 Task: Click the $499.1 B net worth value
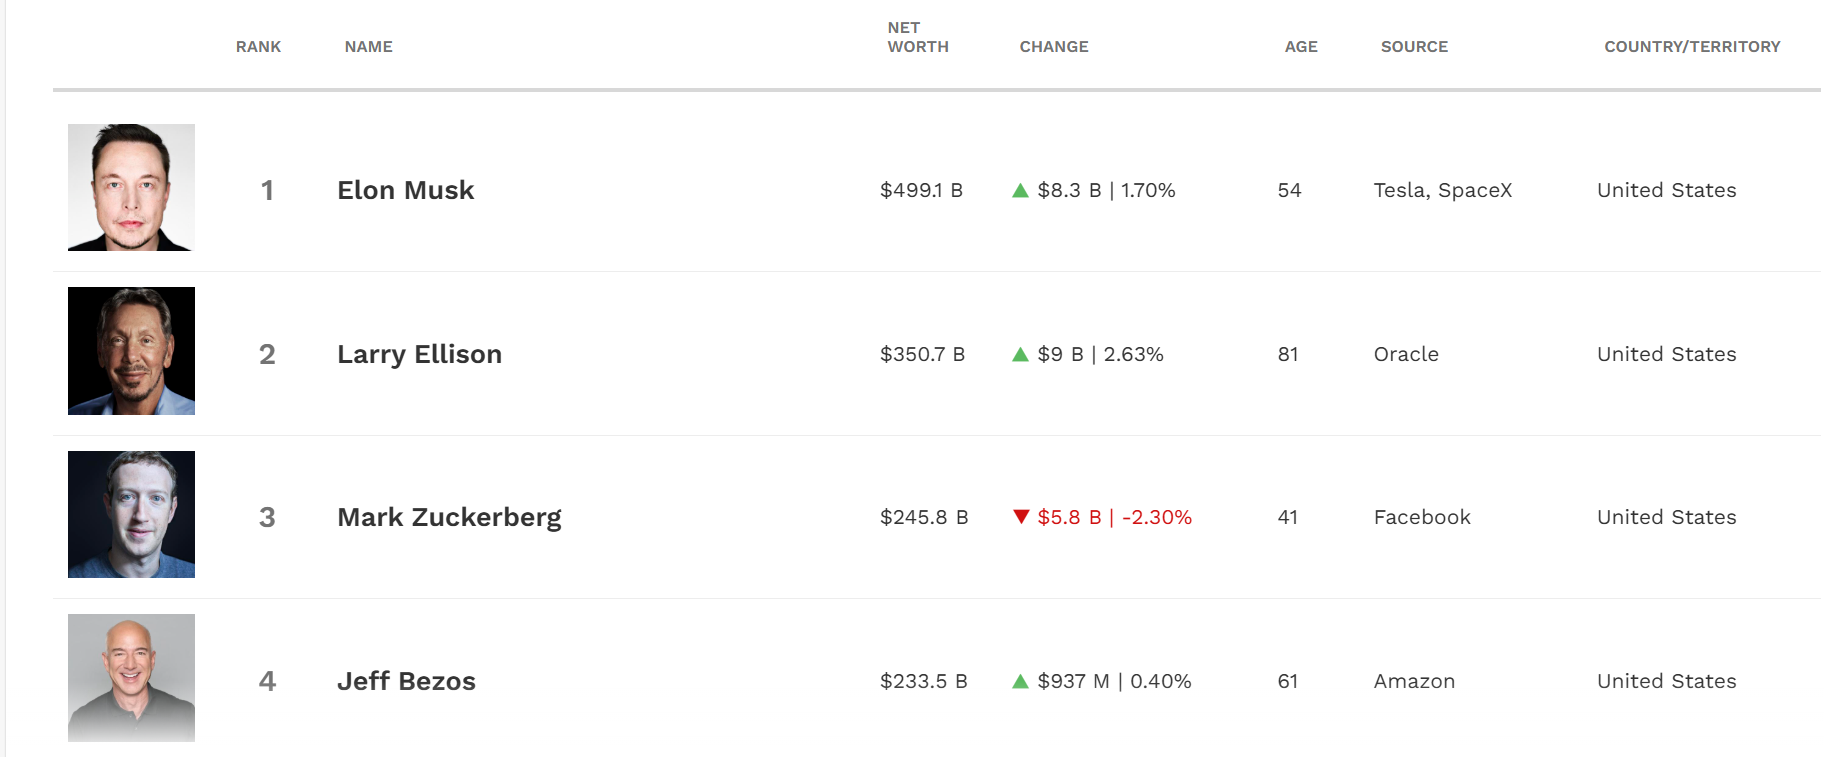click(x=920, y=190)
